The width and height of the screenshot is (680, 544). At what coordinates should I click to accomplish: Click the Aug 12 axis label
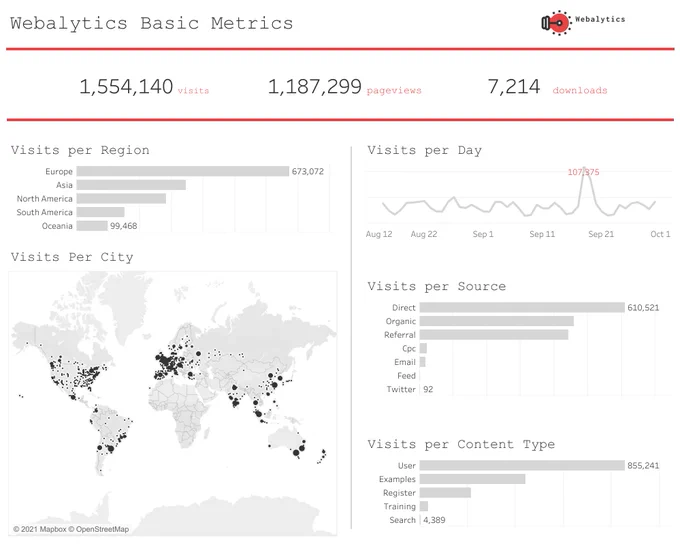379,234
